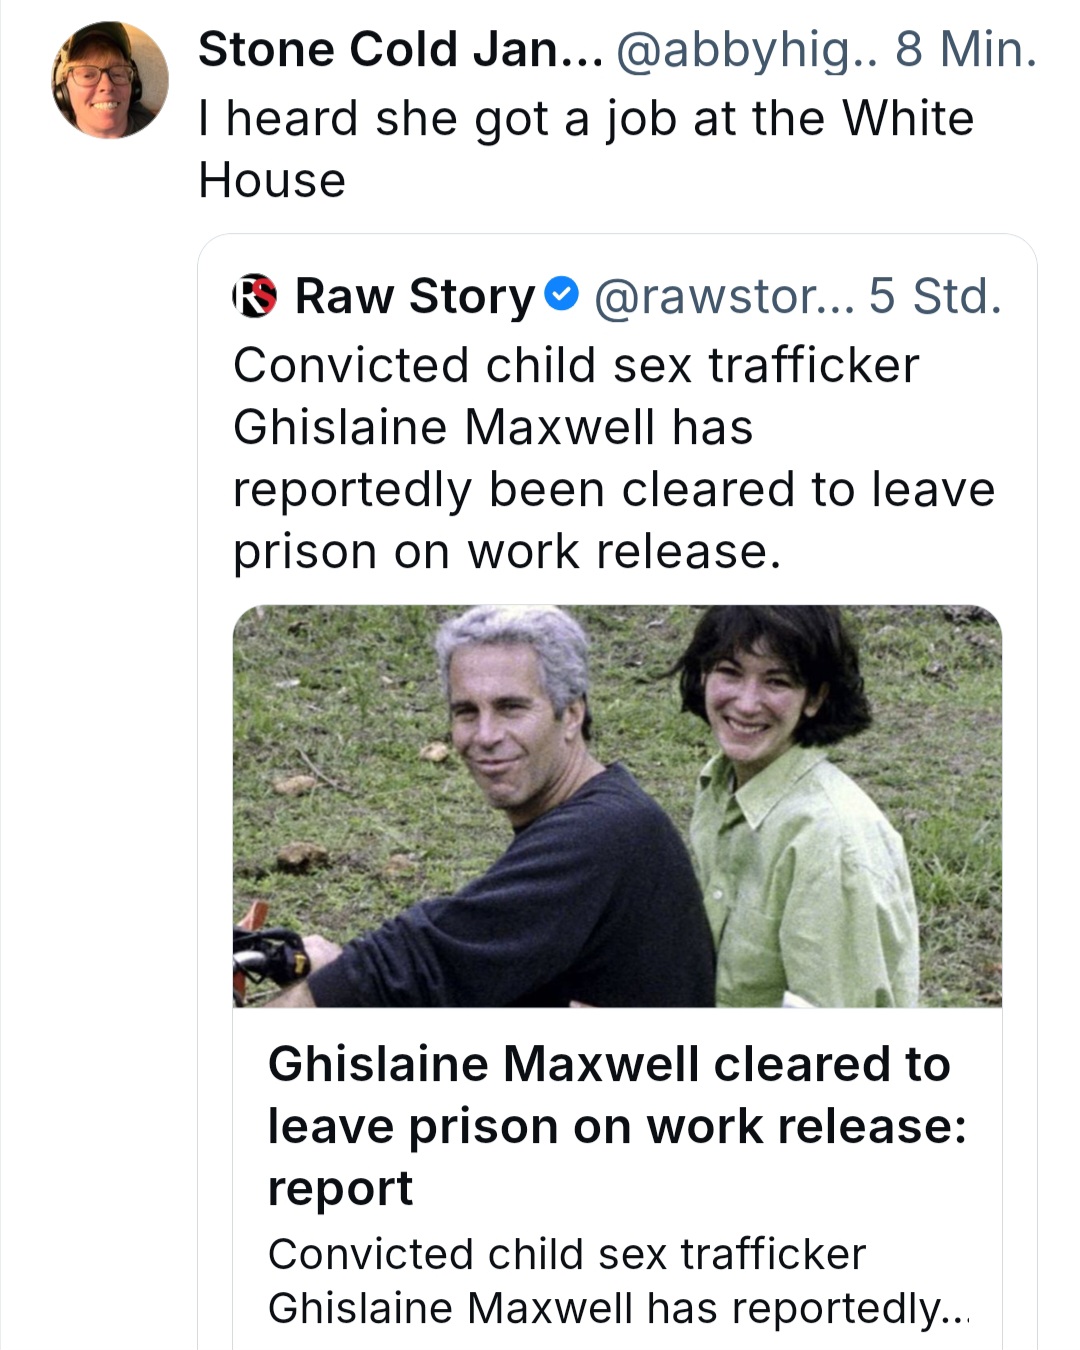Open the Stone Cold Jan display name
The width and height of the screenshot is (1080, 1350).
coord(400,50)
